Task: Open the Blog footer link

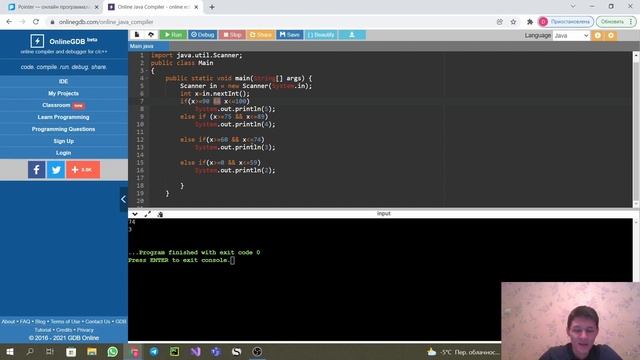Action: (40, 322)
